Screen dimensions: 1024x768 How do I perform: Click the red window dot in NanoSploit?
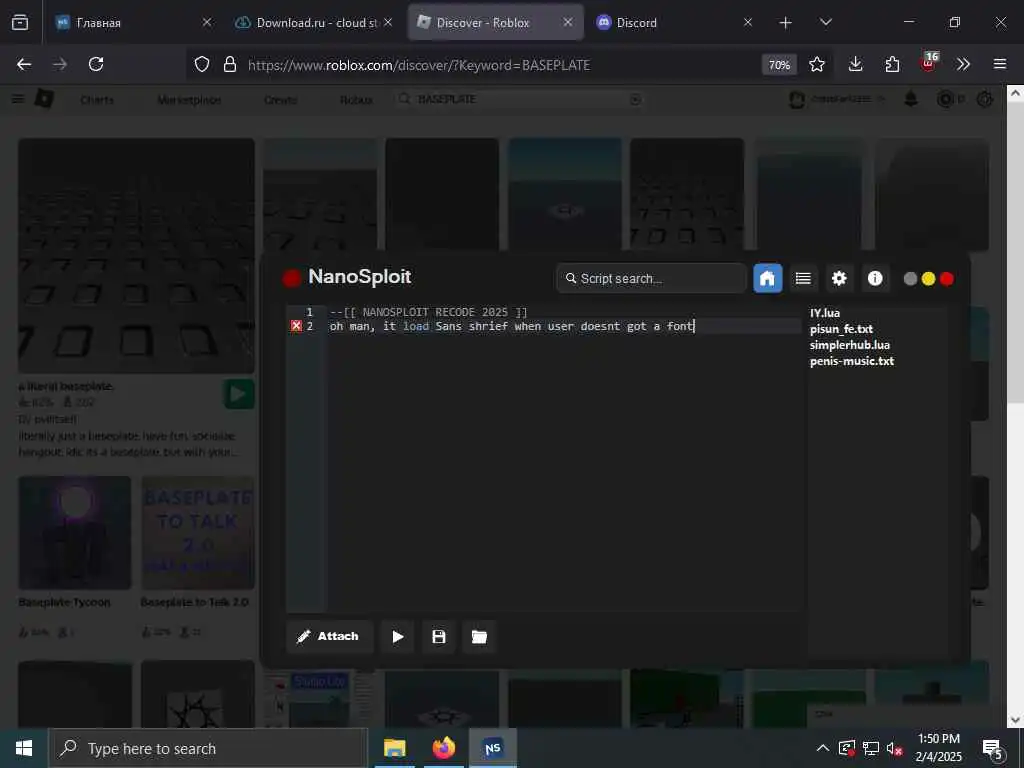coord(946,279)
